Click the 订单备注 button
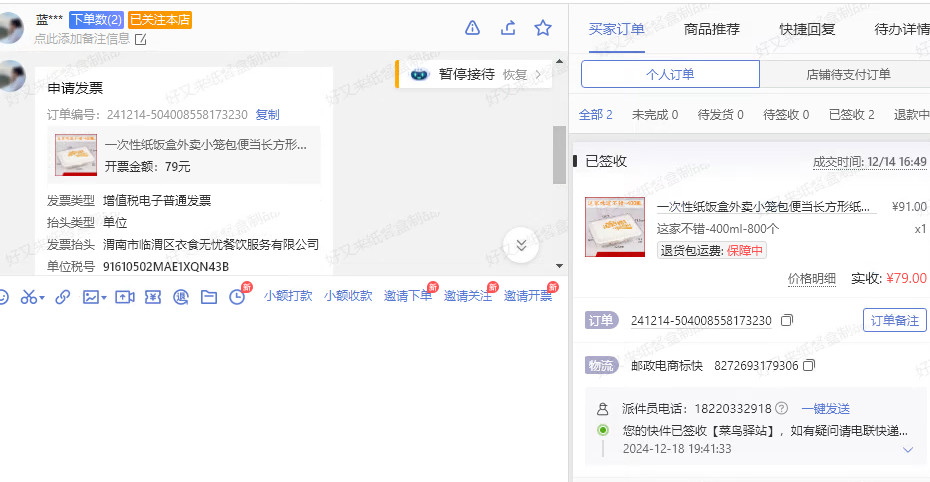 click(x=894, y=320)
